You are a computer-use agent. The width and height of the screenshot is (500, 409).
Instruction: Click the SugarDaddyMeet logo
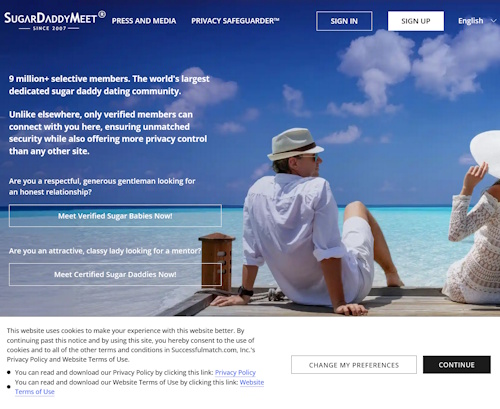pos(55,21)
